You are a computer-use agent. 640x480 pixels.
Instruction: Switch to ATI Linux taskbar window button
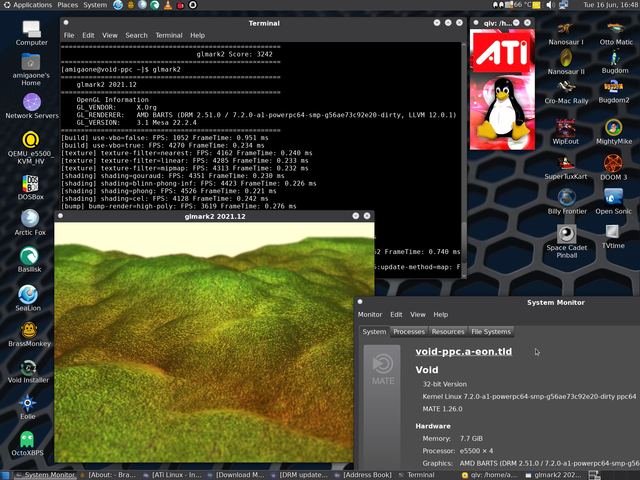click(172, 475)
